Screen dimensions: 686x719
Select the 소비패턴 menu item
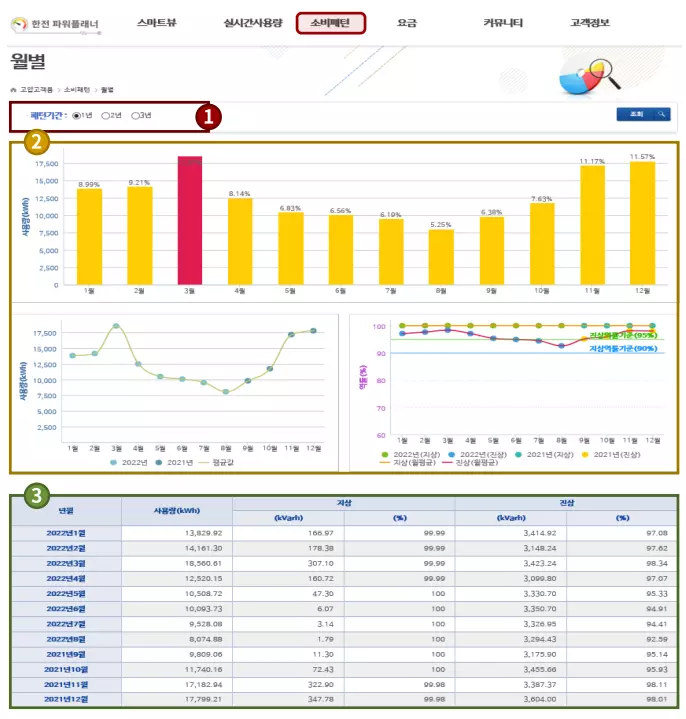(330, 23)
